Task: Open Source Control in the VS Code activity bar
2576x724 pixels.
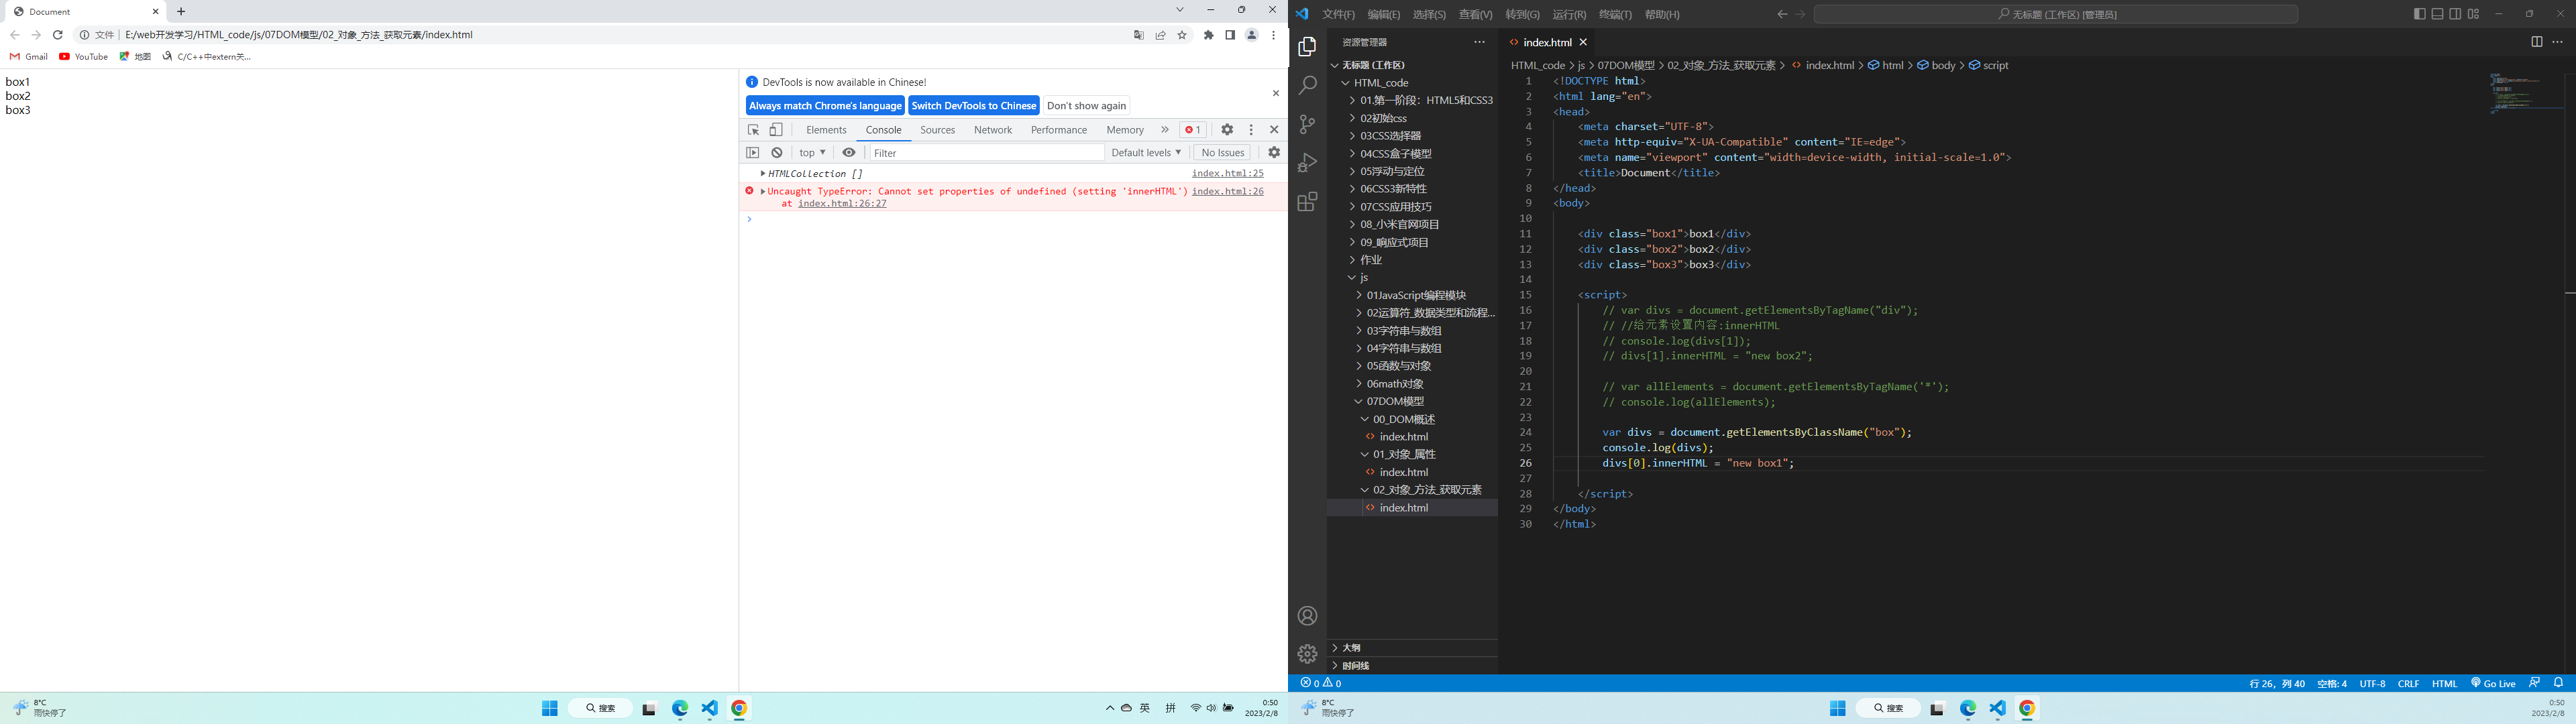Action: (x=1307, y=124)
